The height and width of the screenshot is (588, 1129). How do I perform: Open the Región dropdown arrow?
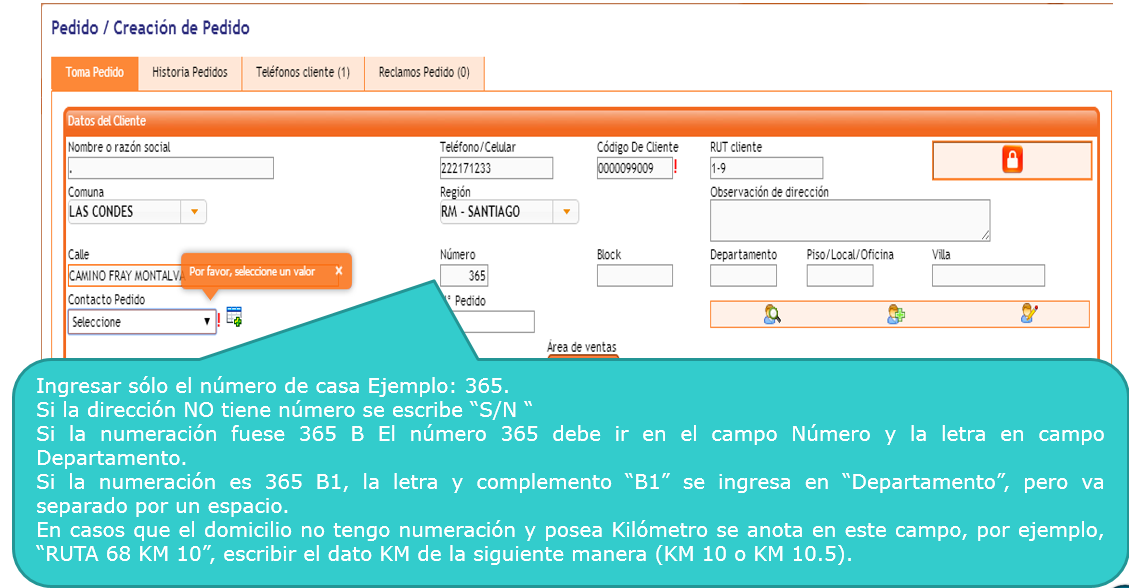pyautogui.click(x=567, y=212)
